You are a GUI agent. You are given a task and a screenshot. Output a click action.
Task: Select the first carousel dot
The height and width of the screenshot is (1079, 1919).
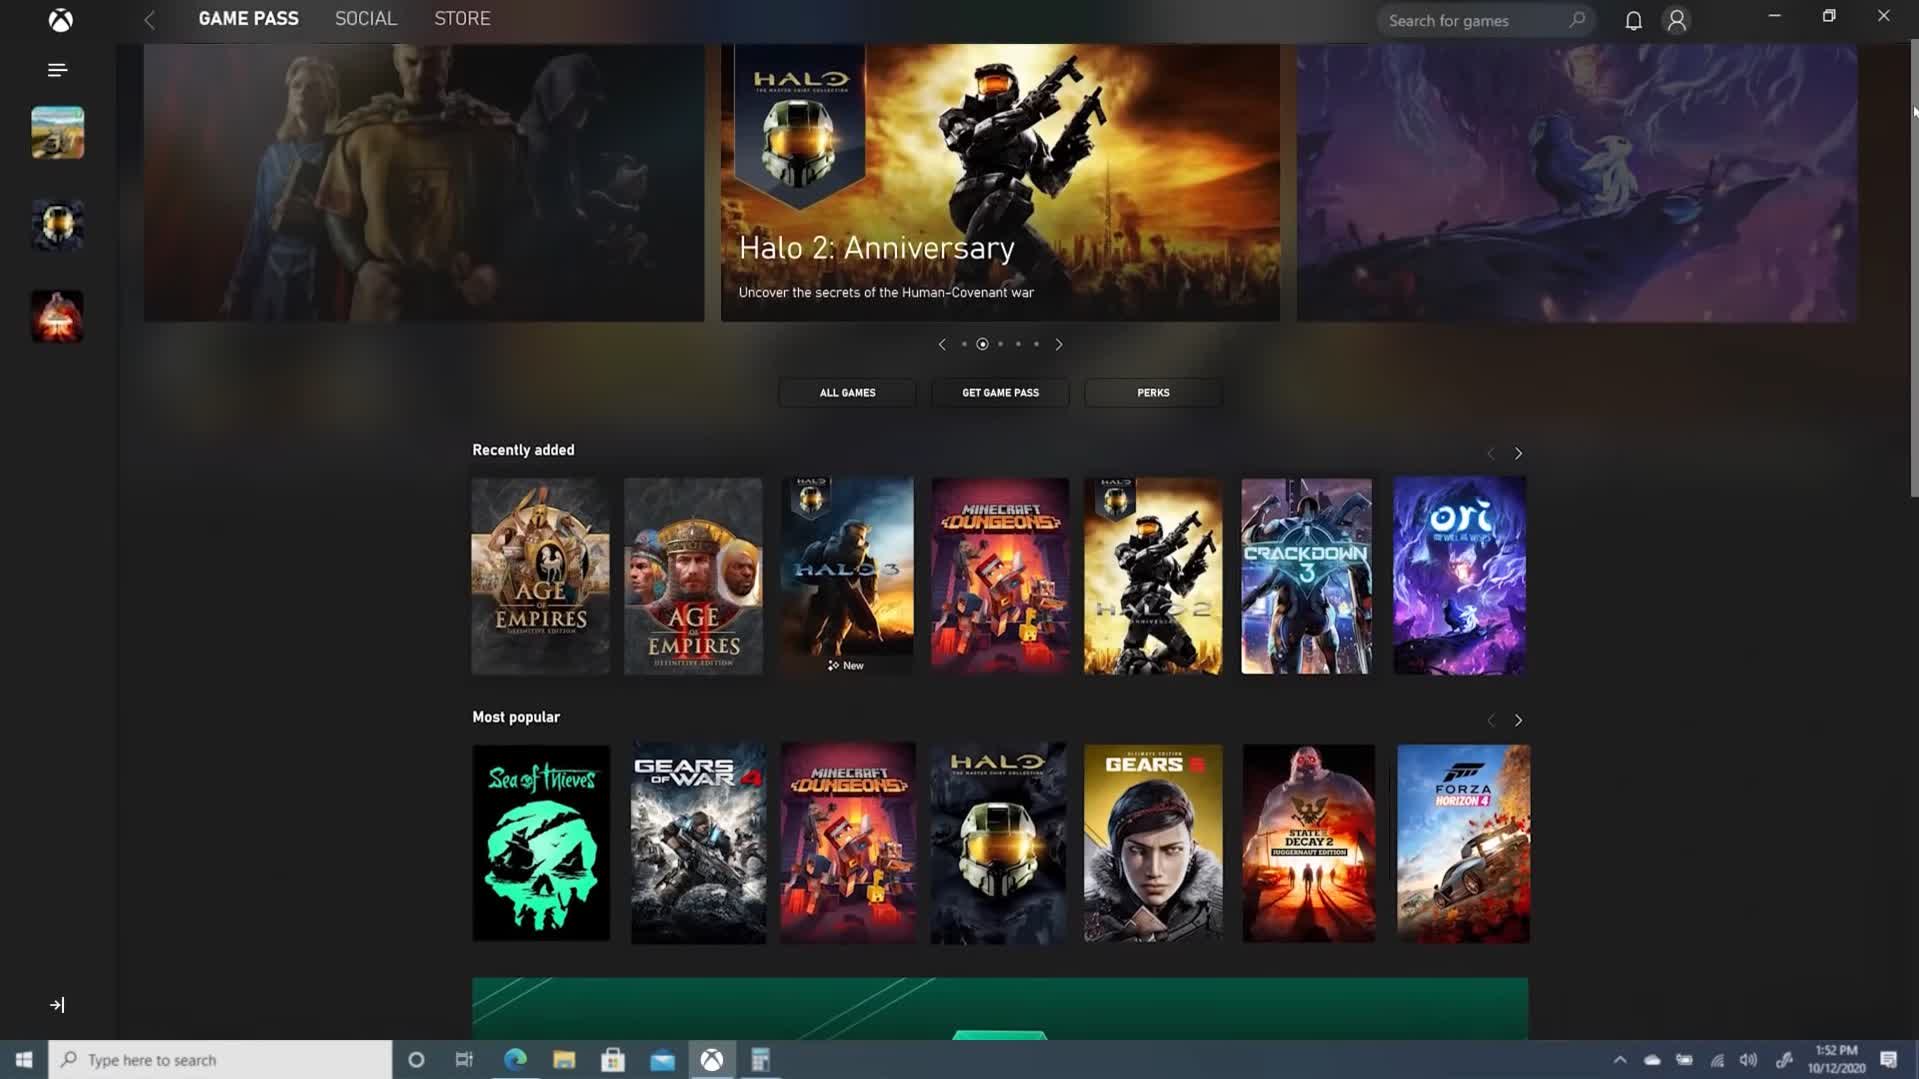[964, 344]
